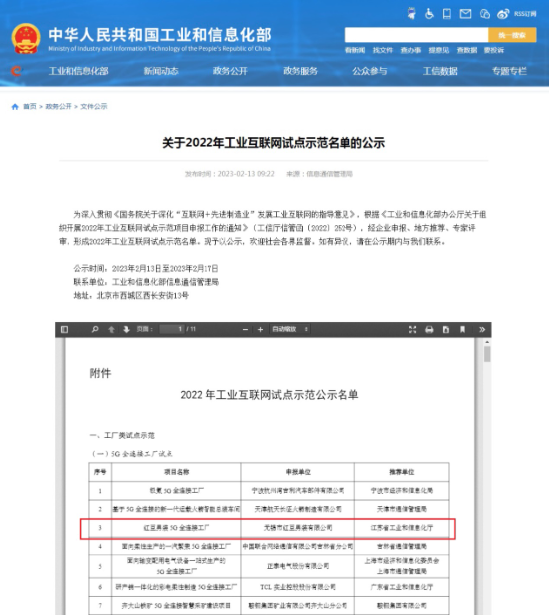Open the 查办事 quick link
The width and height of the screenshot is (550, 616).
pyautogui.click(x=411, y=50)
